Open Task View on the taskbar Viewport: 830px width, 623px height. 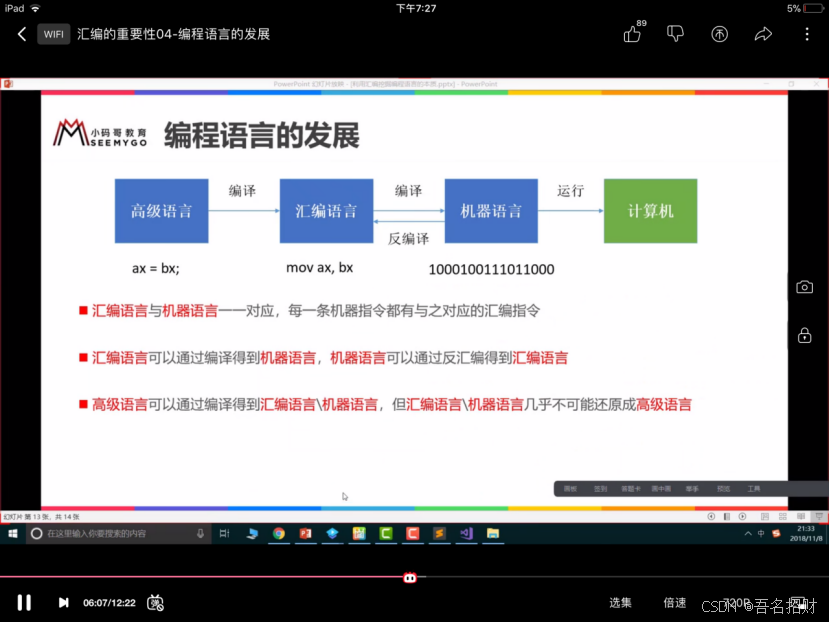pos(224,534)
